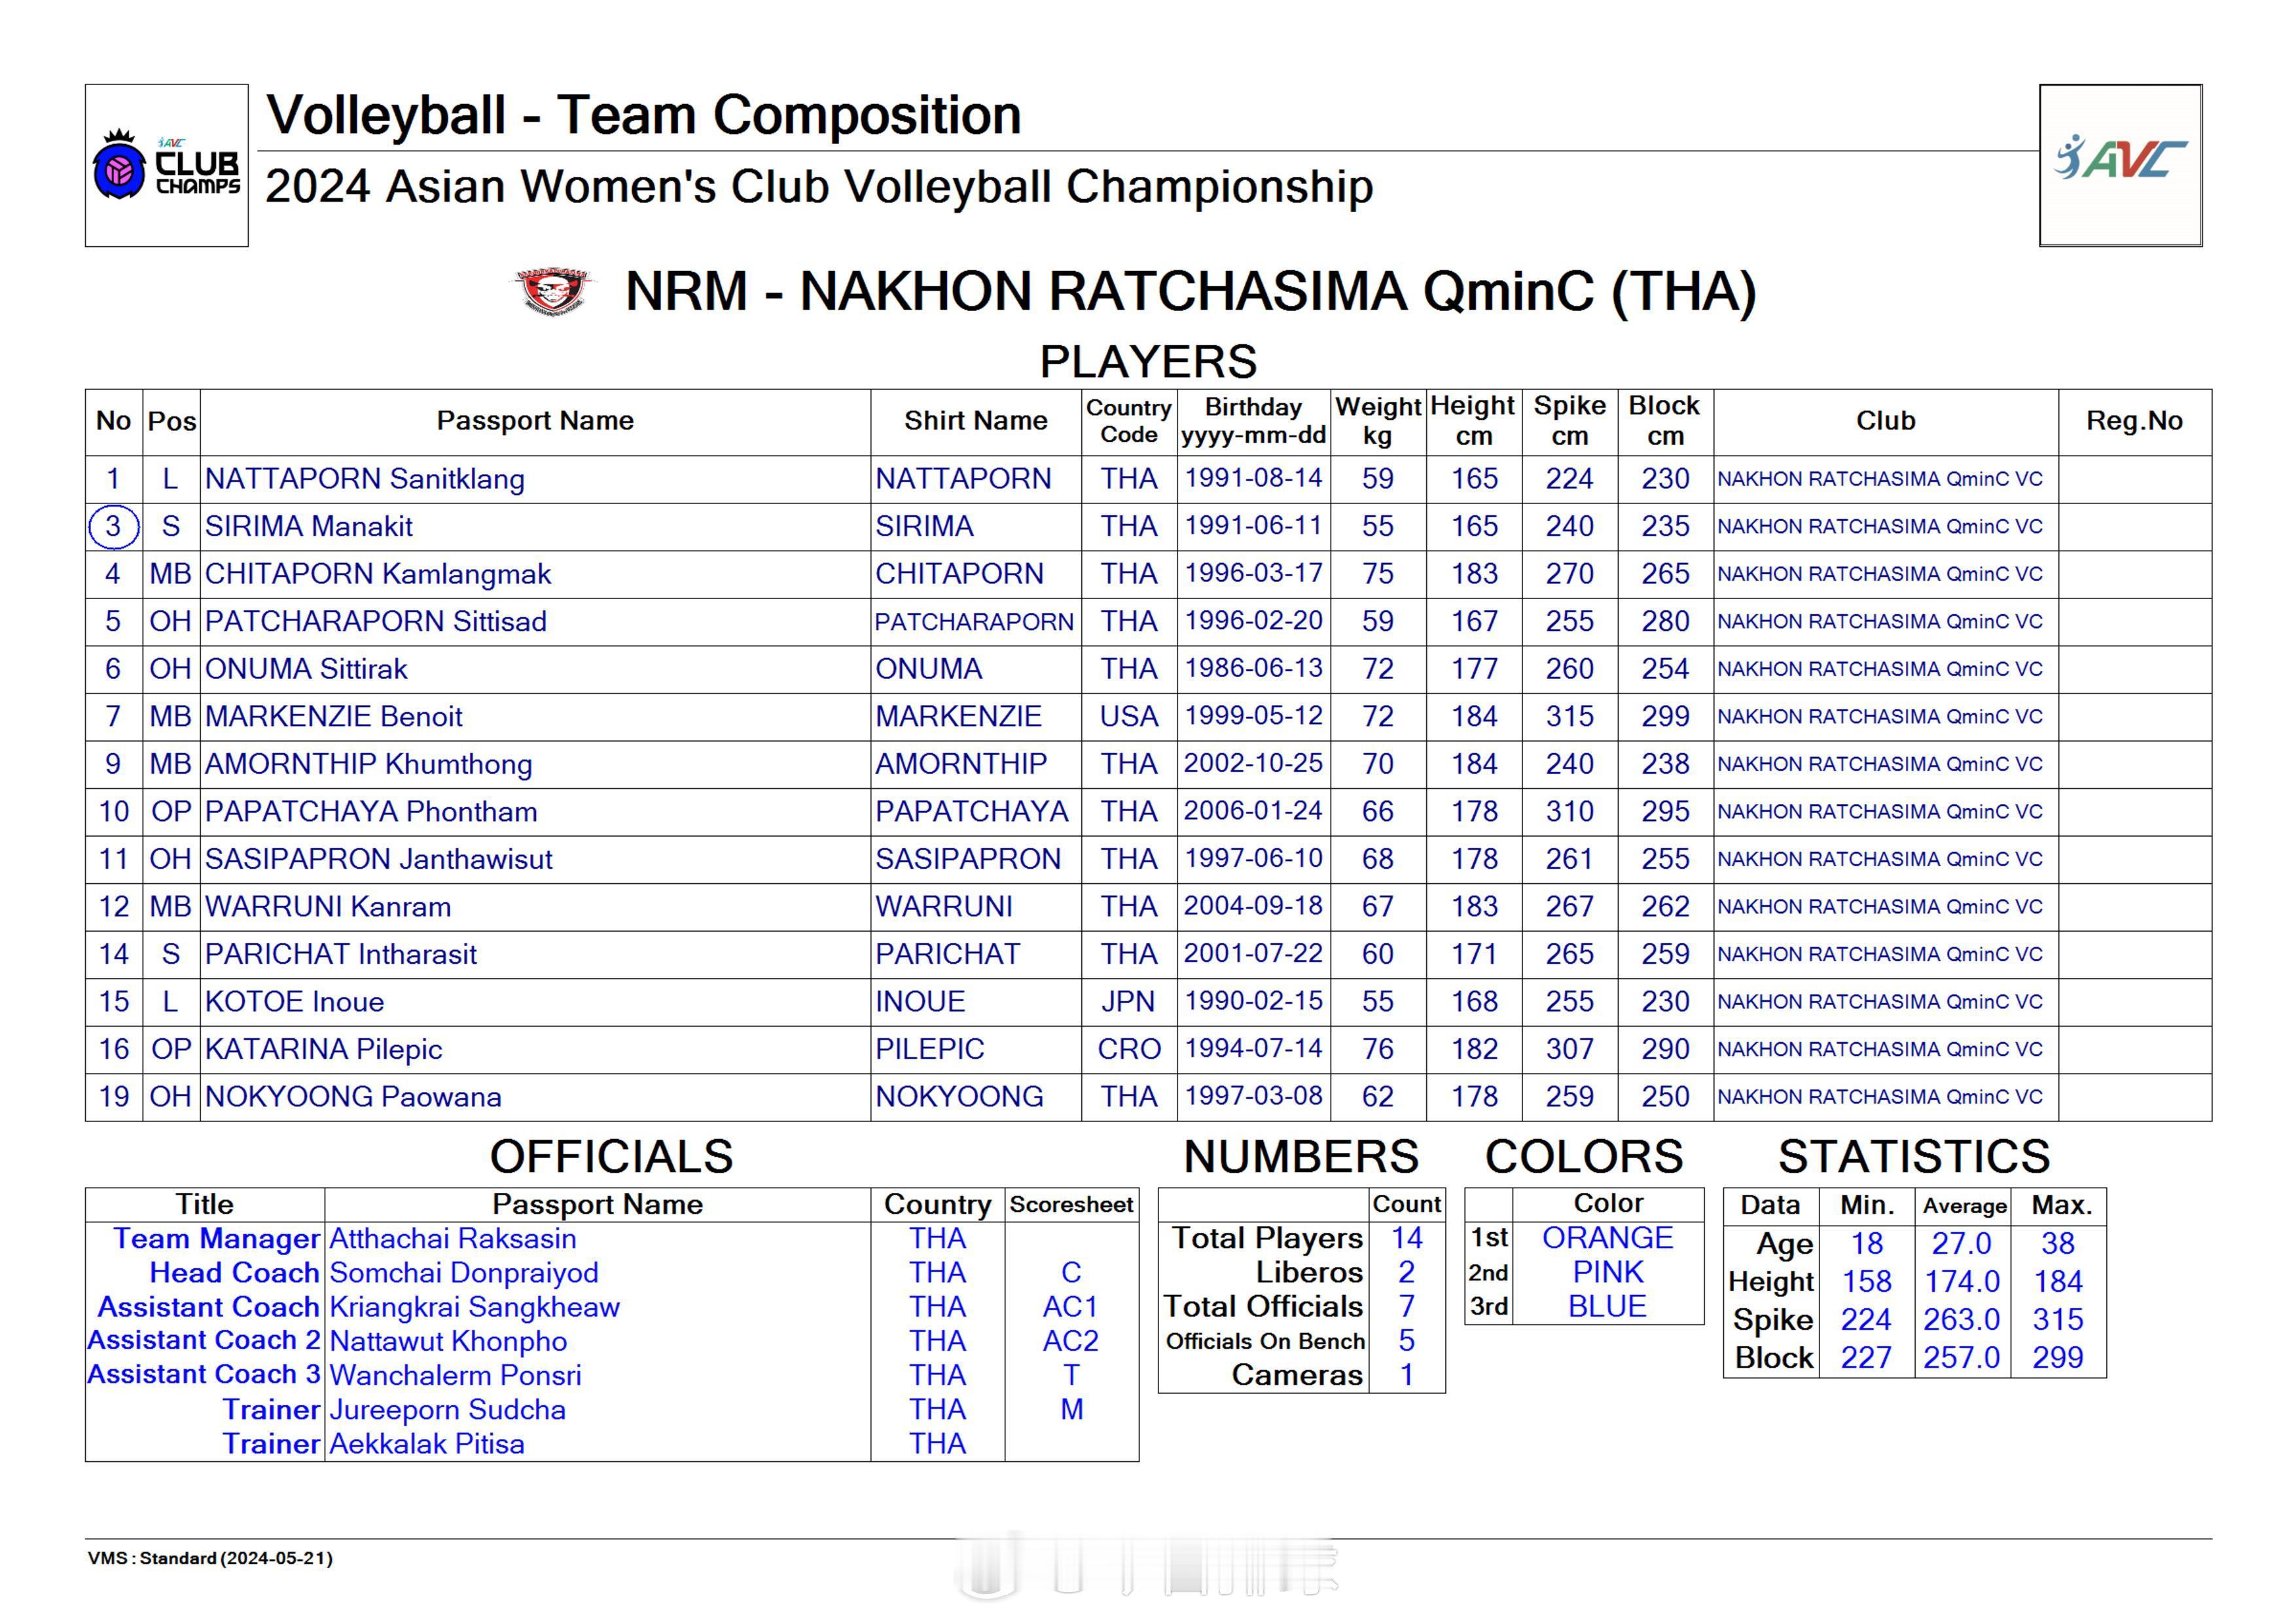
Task: Click maximum age value 38
Action: 2057,1243
